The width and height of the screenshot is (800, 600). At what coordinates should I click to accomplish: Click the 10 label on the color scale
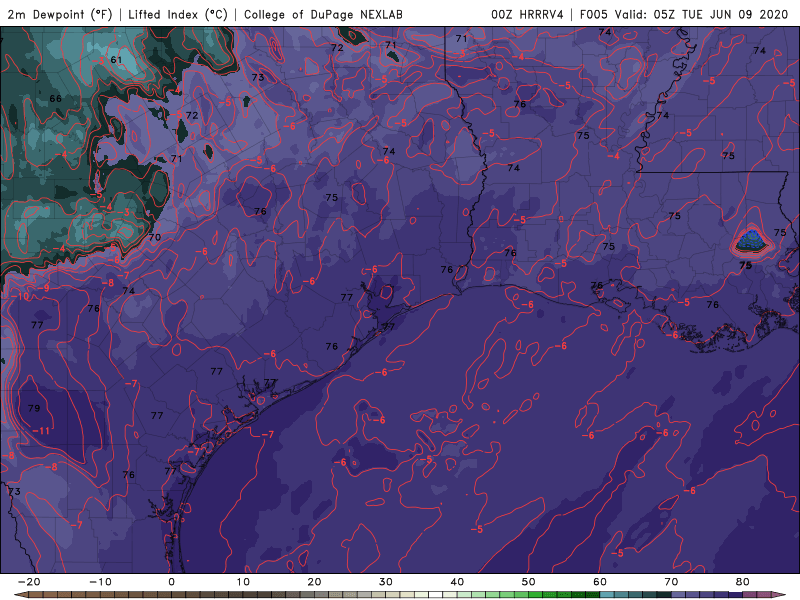click(x=243, y=582)
